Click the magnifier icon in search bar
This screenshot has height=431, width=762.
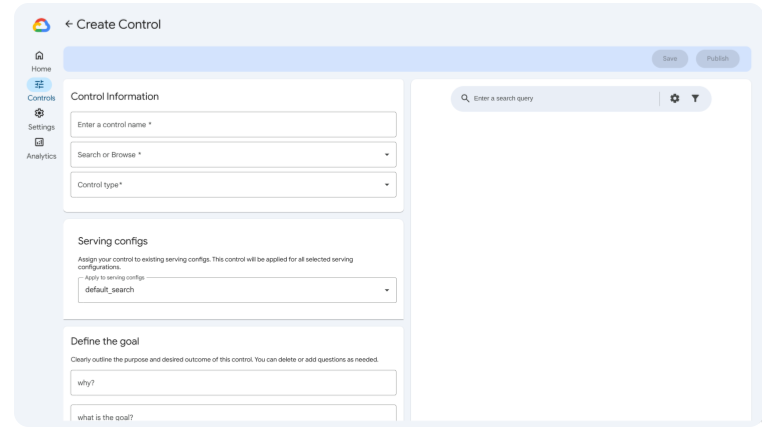coord(465,98)
